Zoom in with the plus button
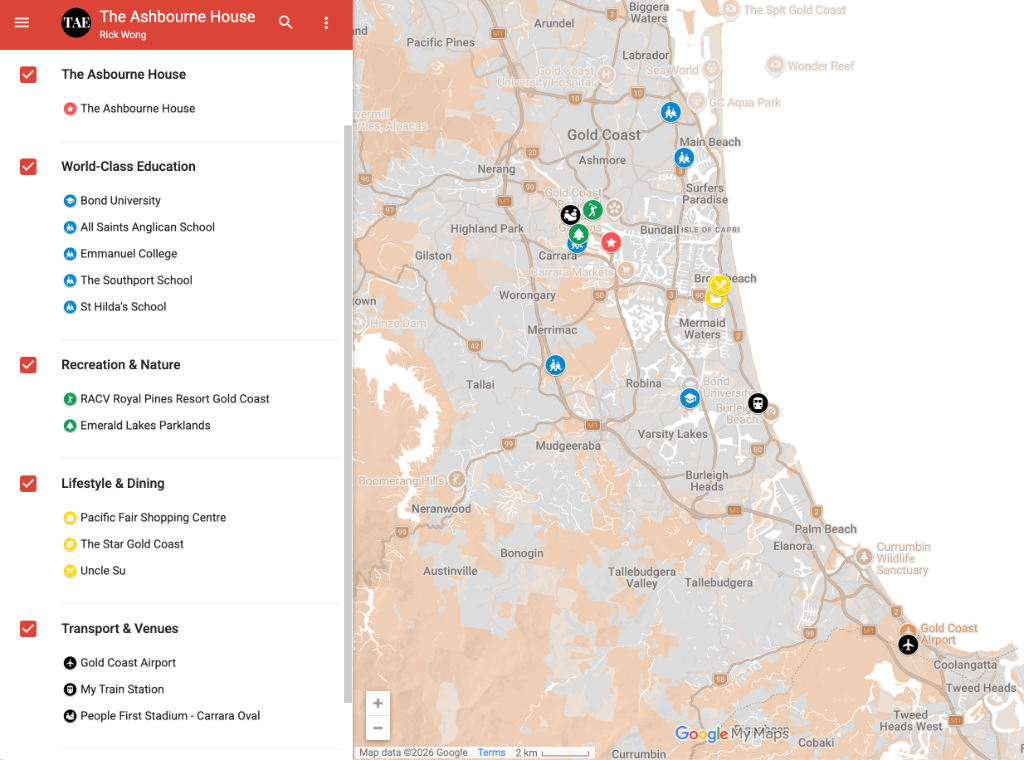This screenshot has width=1024, height=760. tap(377, 703)
